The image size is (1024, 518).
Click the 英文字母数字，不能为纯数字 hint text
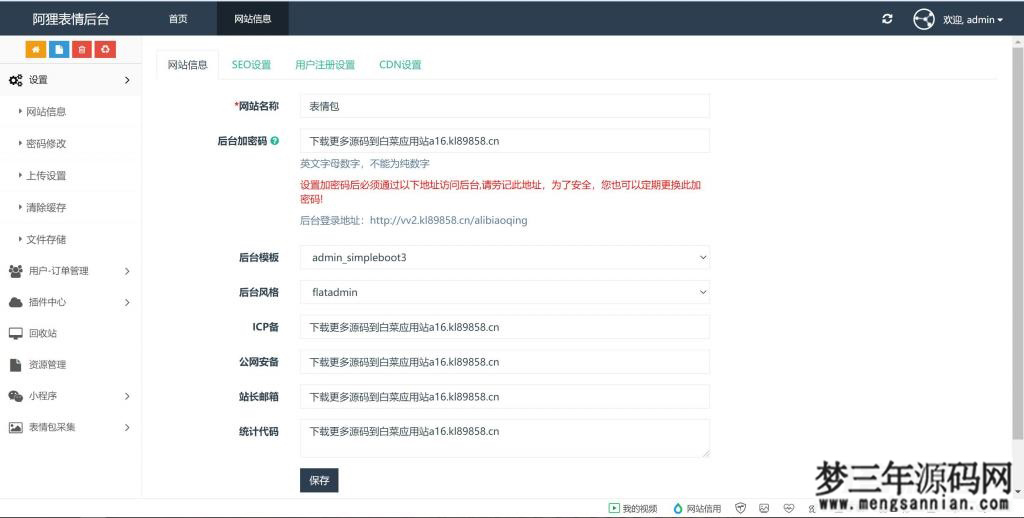(x=364, y=163)
